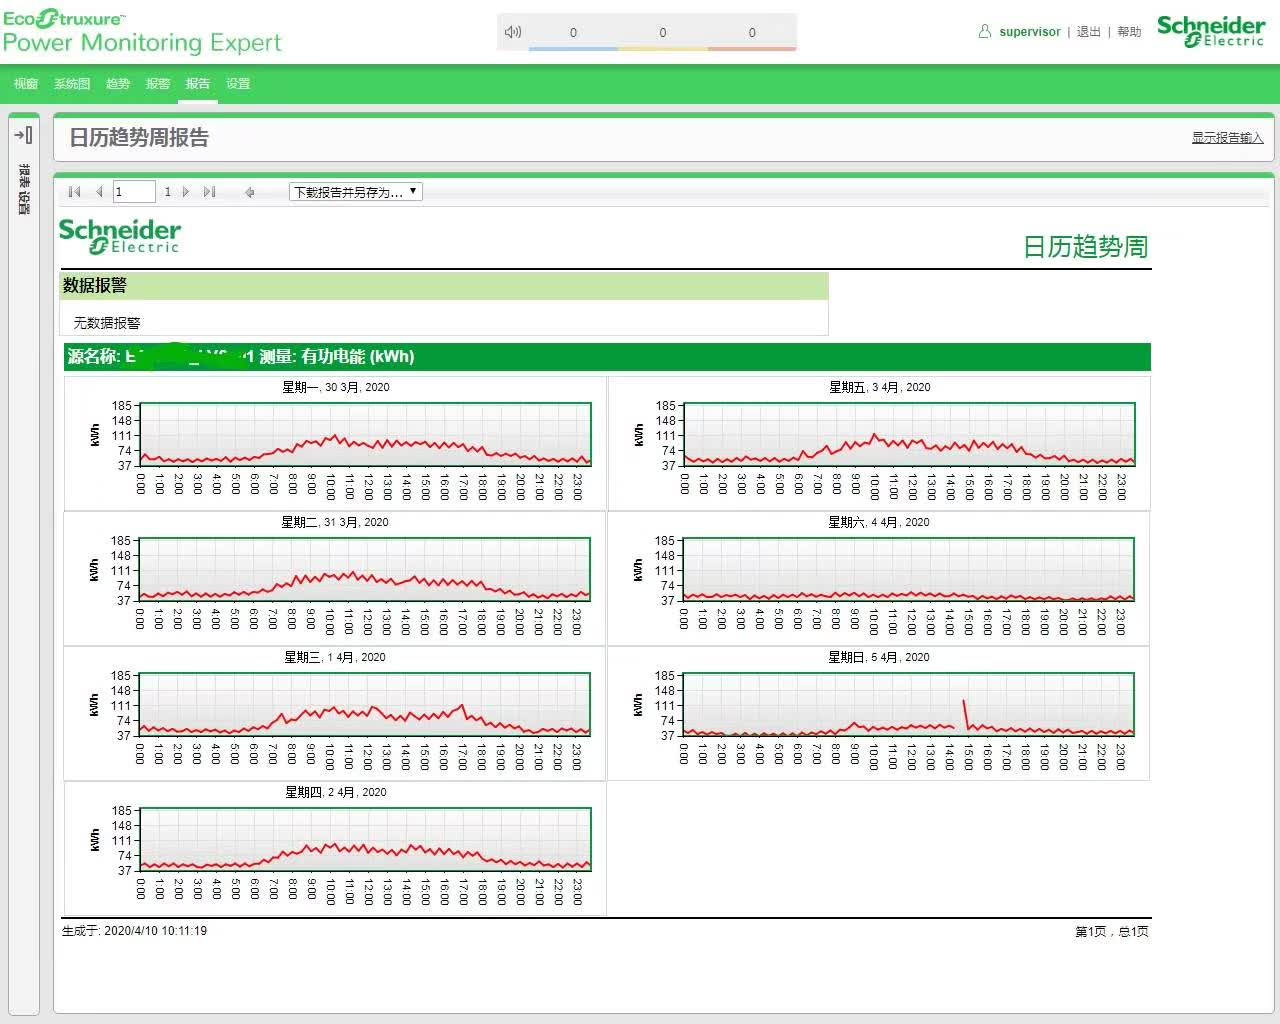Viewport: 1280px width, 1024px height.
Task: Open the 趋势 tab
Action: (x=118, y=84)
